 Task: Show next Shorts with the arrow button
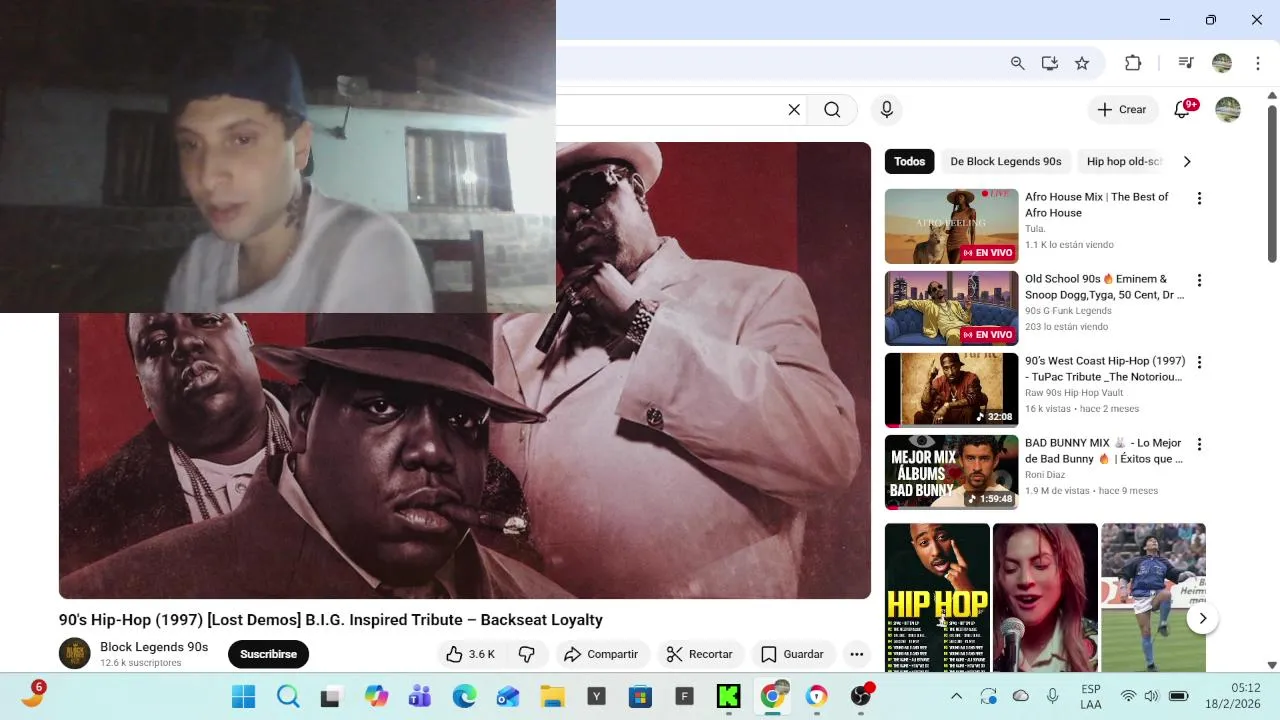1203,619
